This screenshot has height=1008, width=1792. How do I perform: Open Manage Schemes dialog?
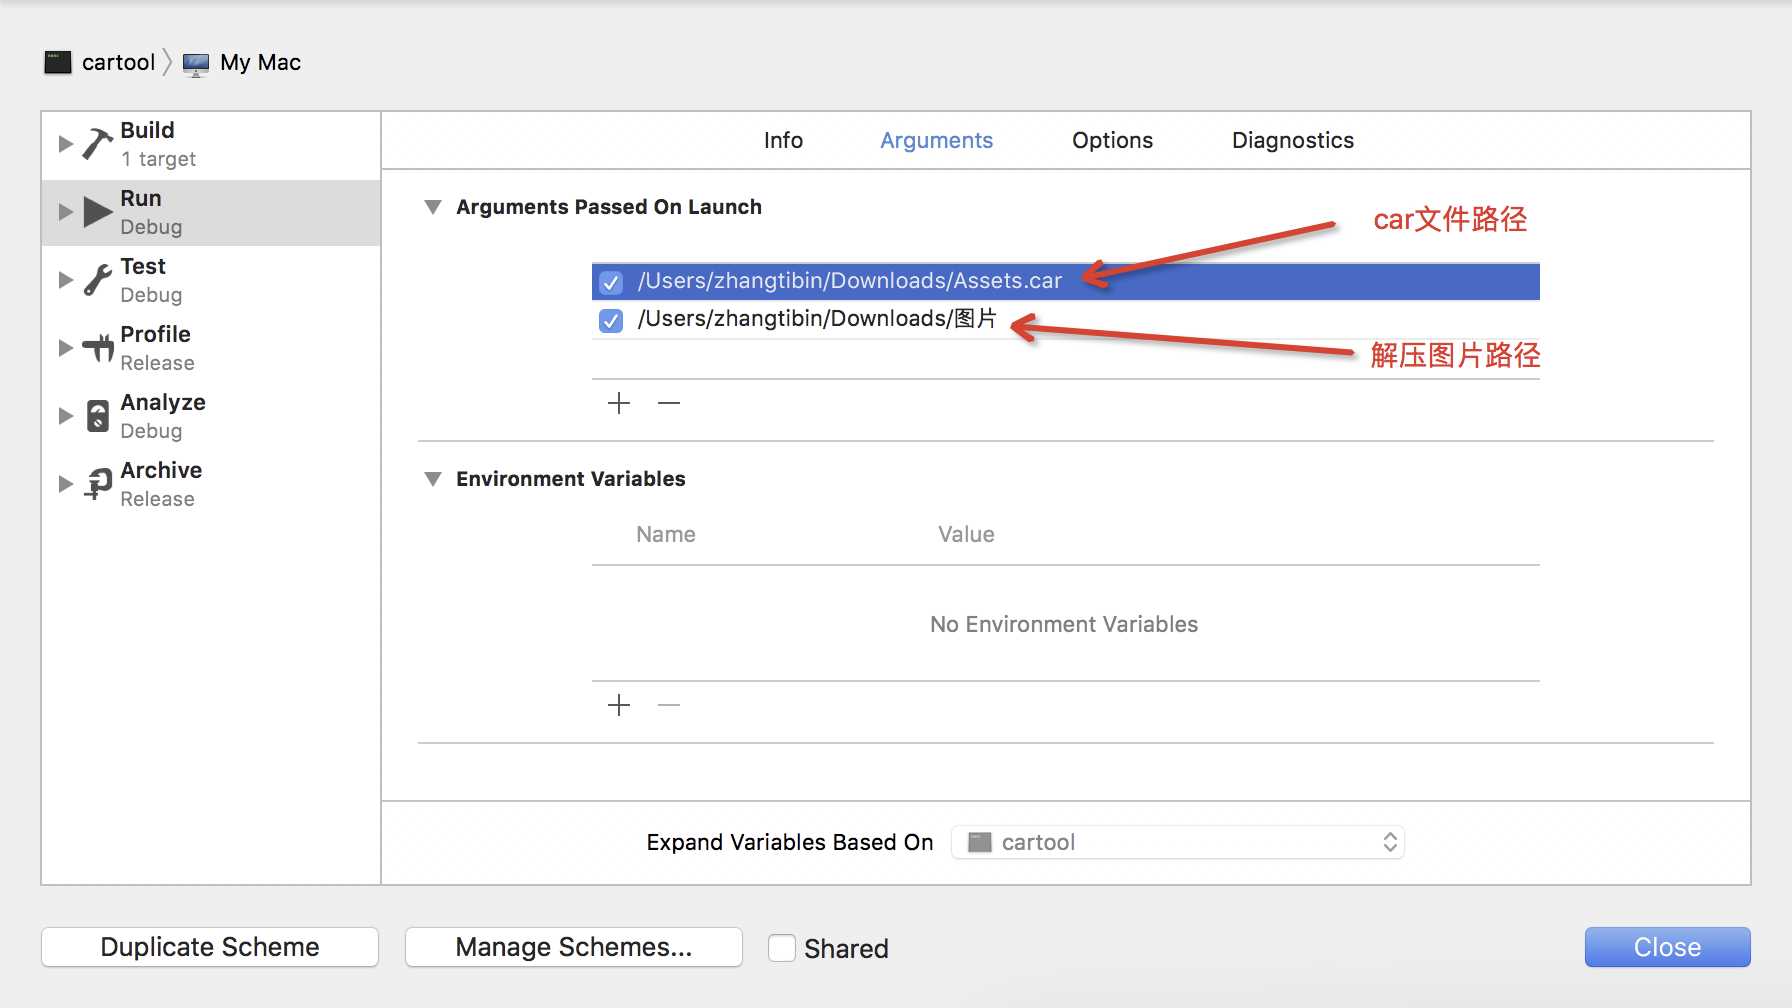coord(574,947)
